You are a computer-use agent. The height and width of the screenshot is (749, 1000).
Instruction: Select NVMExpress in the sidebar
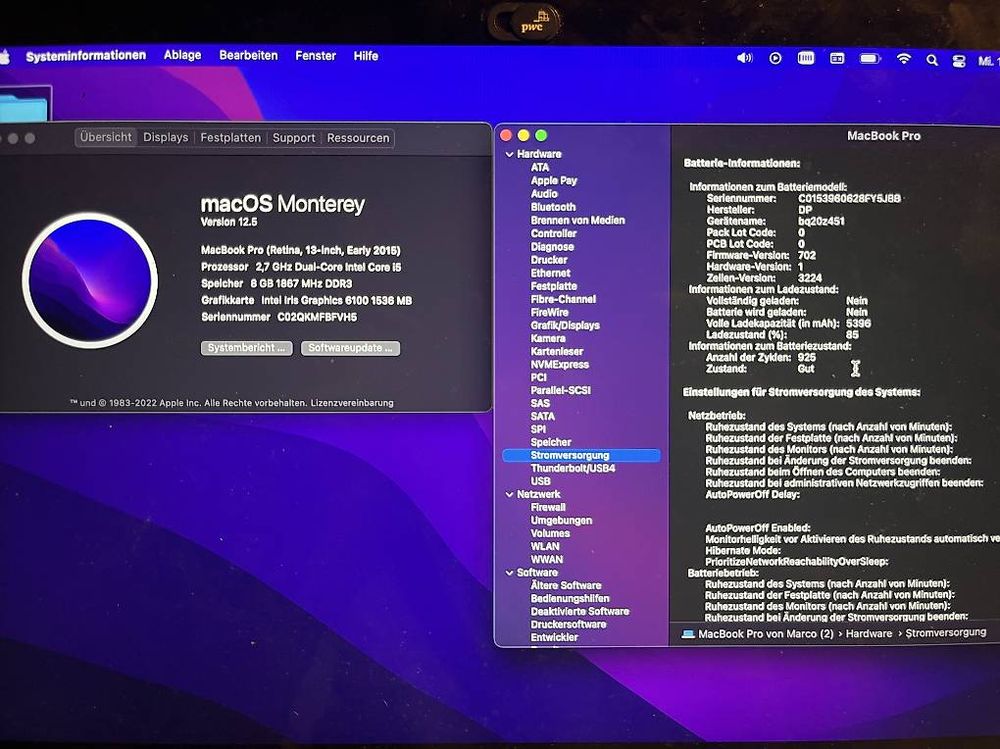(x=559, y=364)
